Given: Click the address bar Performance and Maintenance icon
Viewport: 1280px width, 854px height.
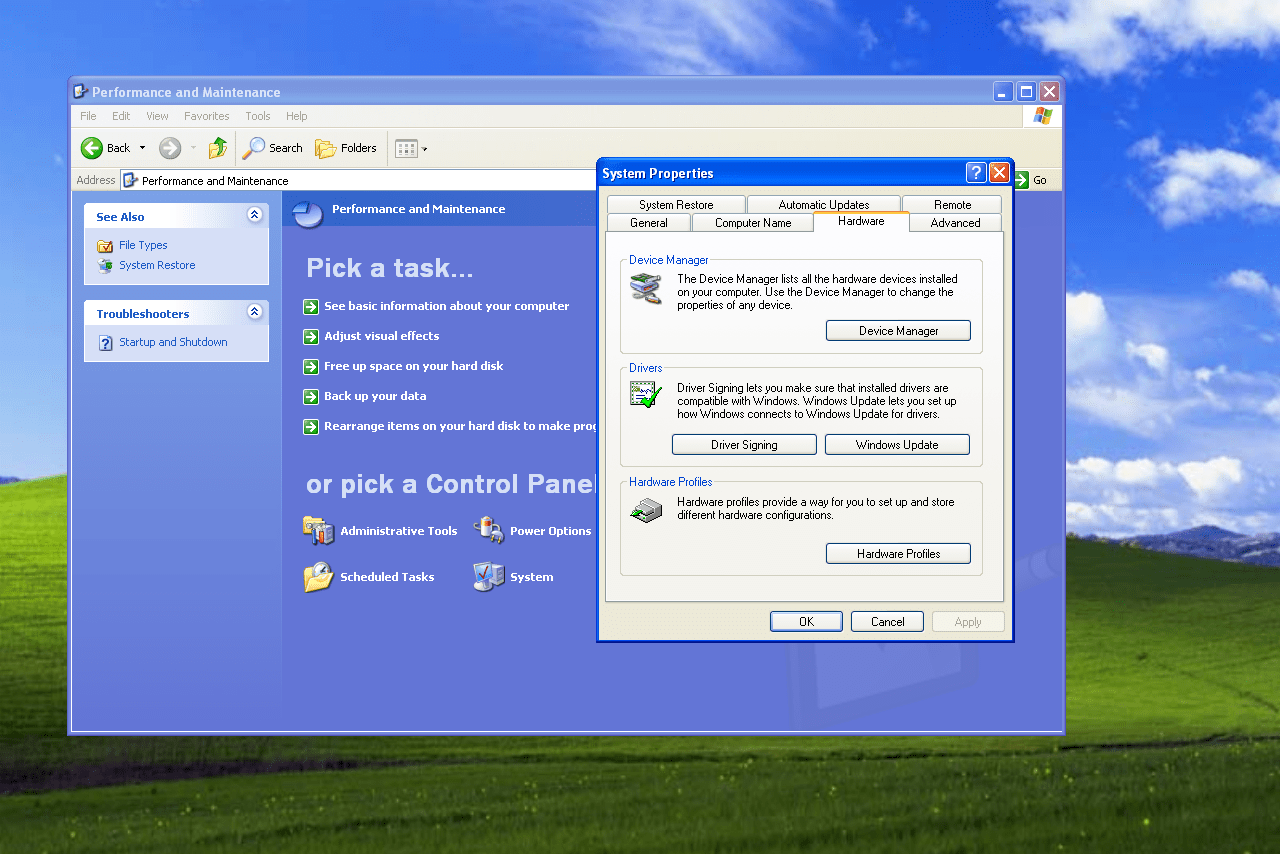Looking at the screenshot, I should 130,181.
